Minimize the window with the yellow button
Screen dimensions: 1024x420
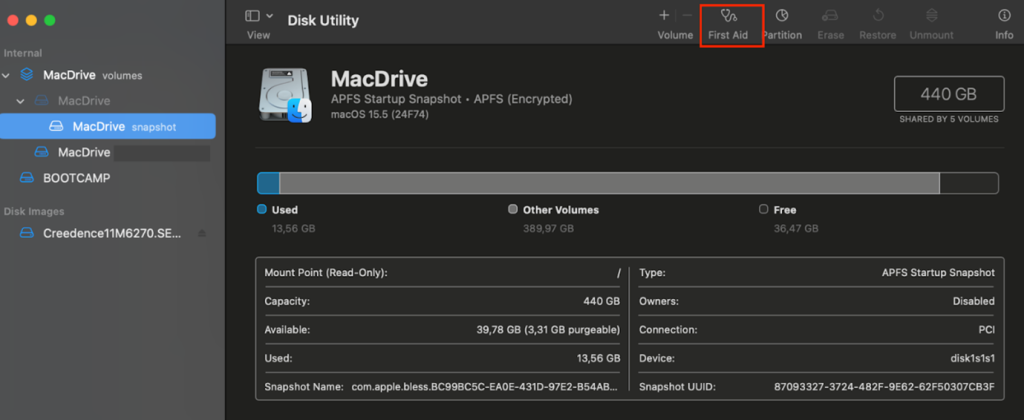[x=31, y=20]
